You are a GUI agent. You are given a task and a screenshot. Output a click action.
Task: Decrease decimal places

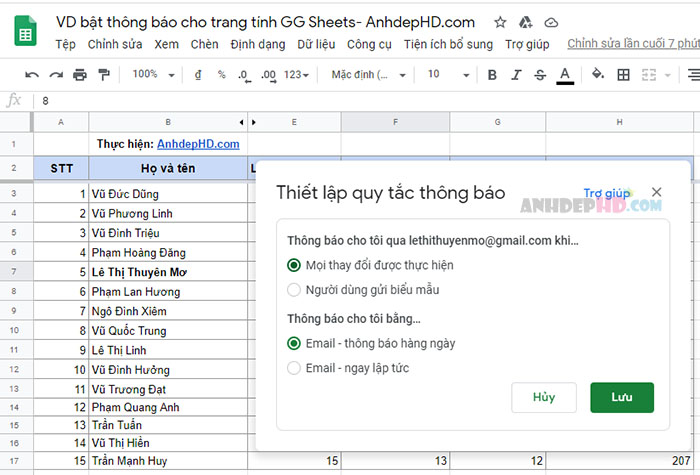(x=244, y=75)
